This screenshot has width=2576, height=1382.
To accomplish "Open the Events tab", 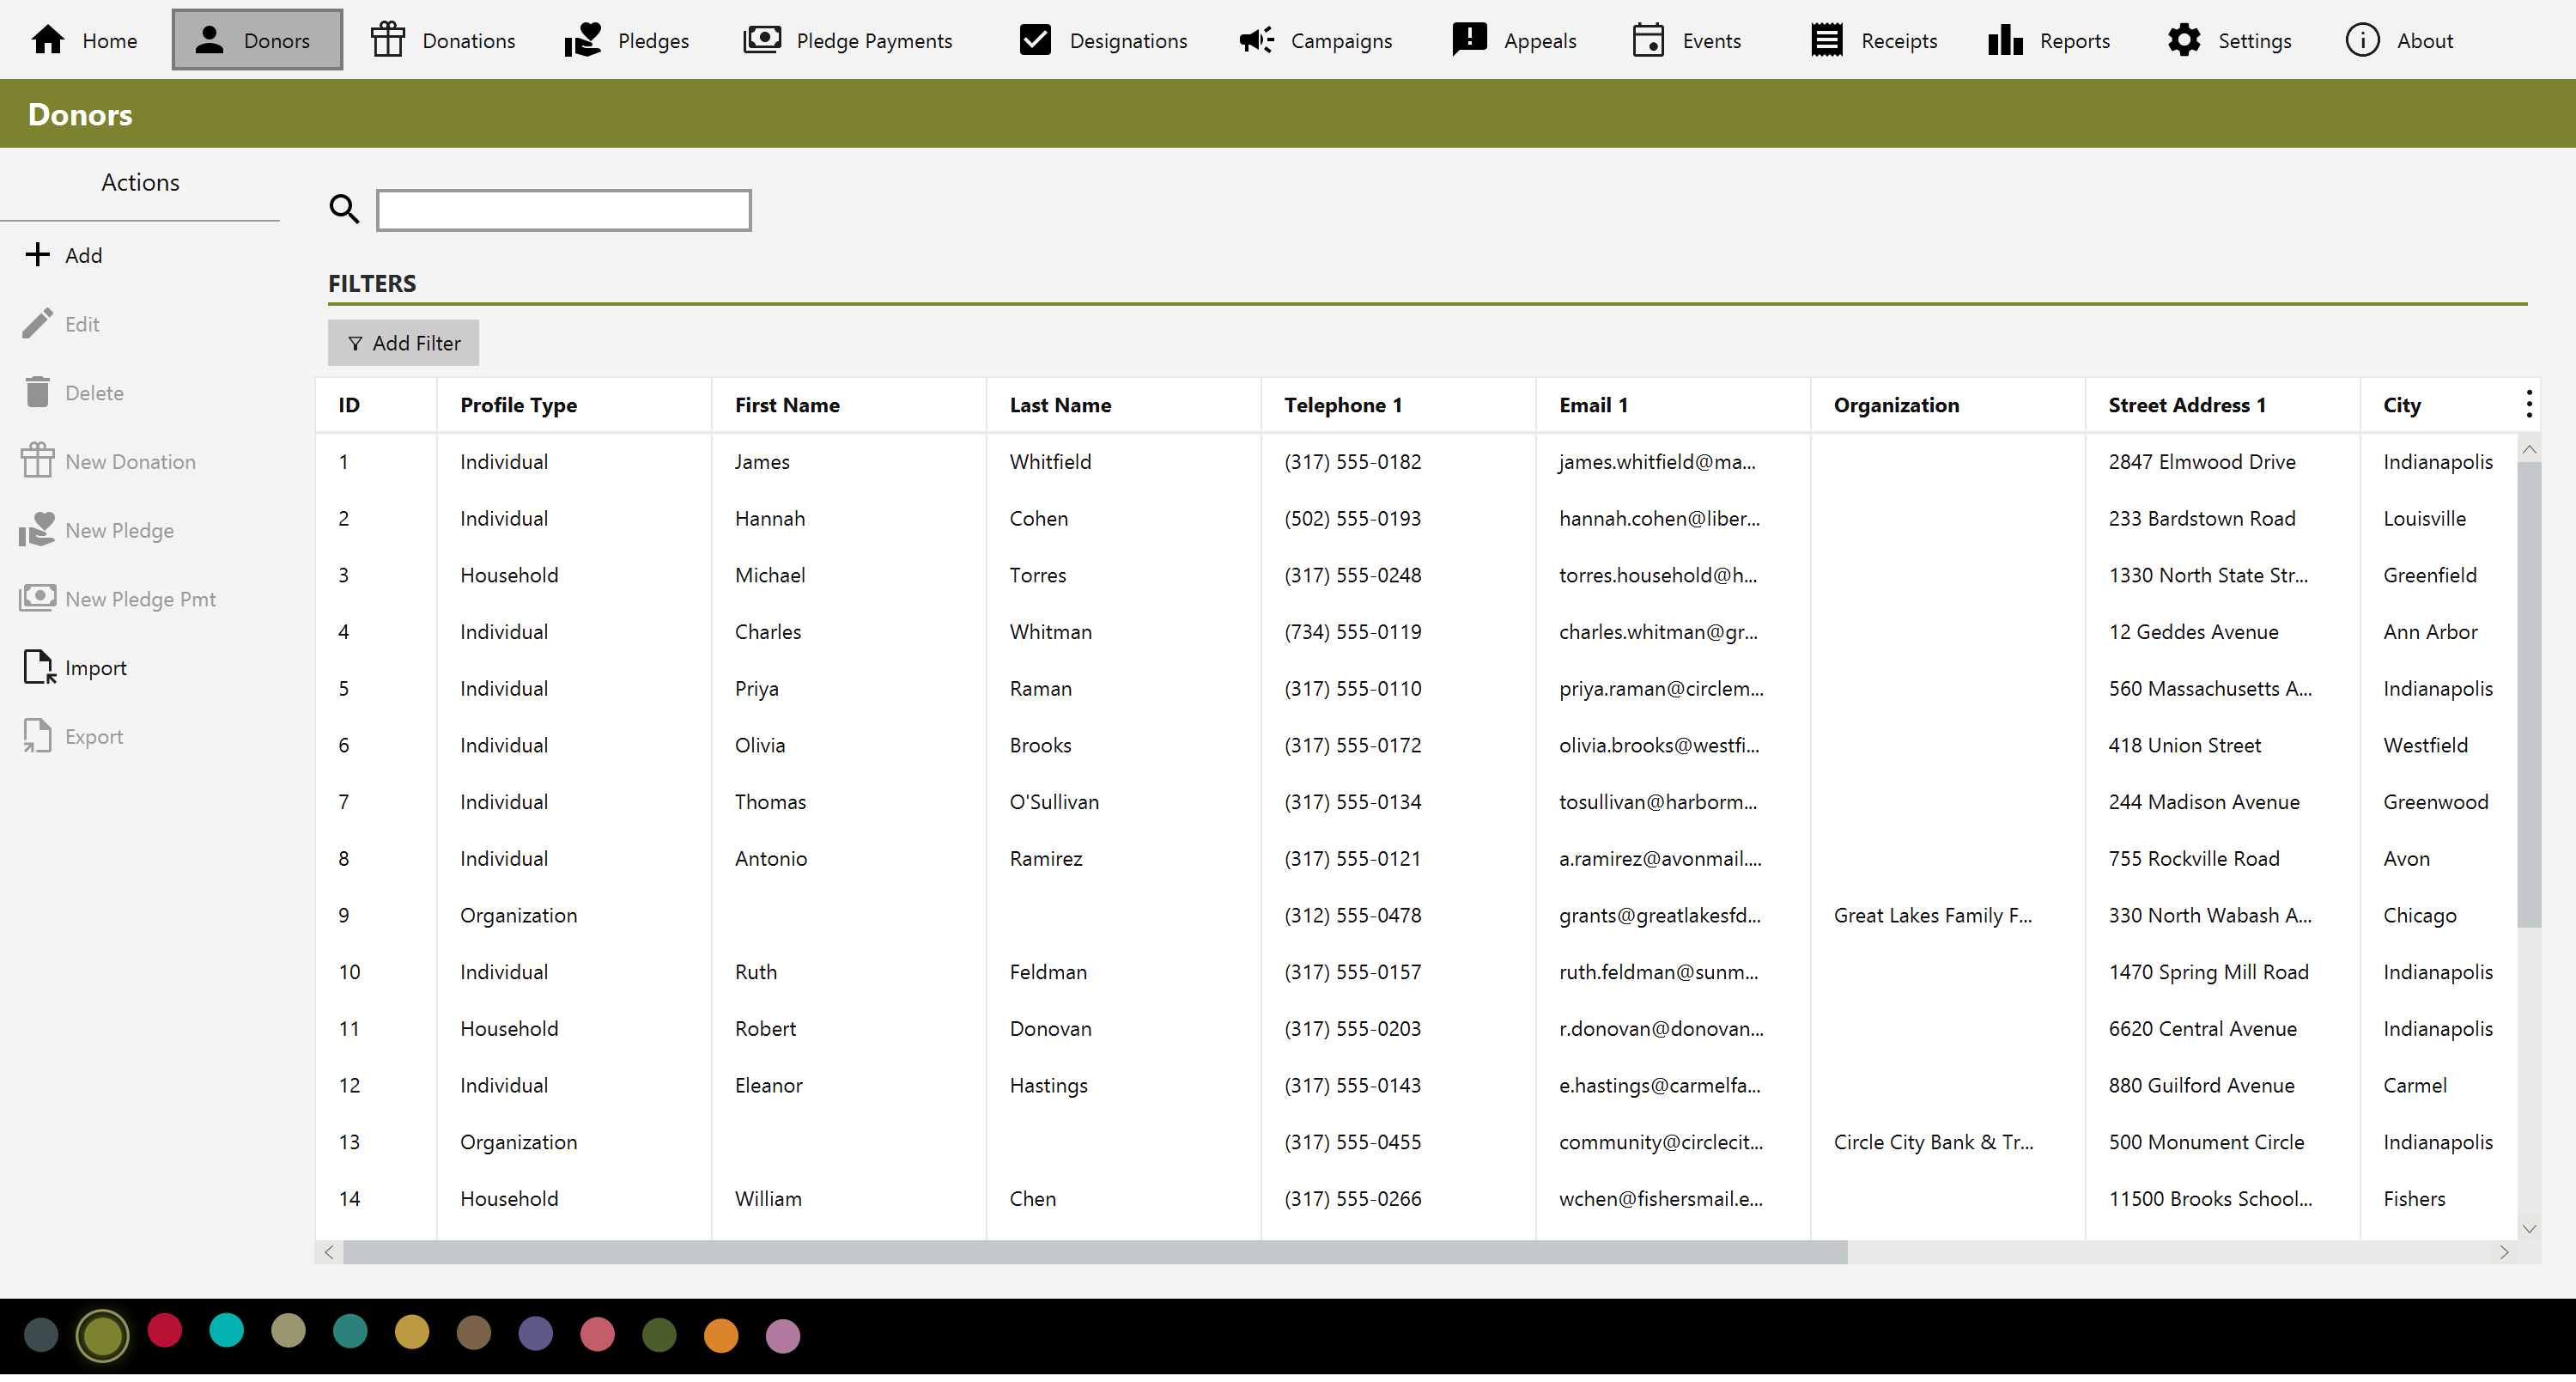I will [x=1687, y=40].
